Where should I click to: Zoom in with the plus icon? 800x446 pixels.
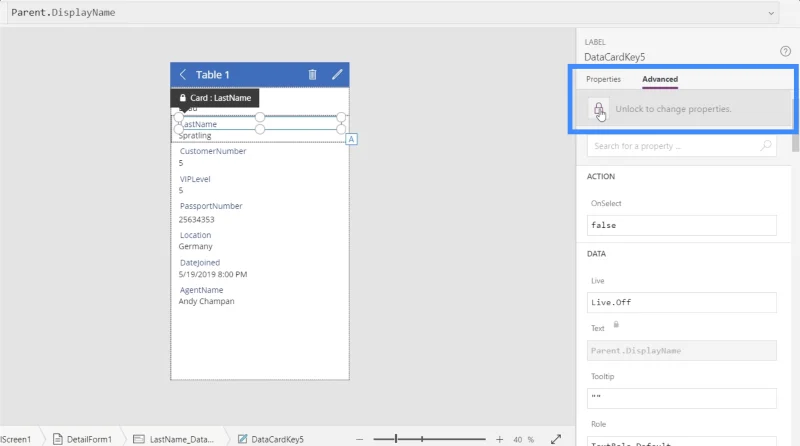coord(499,439)
